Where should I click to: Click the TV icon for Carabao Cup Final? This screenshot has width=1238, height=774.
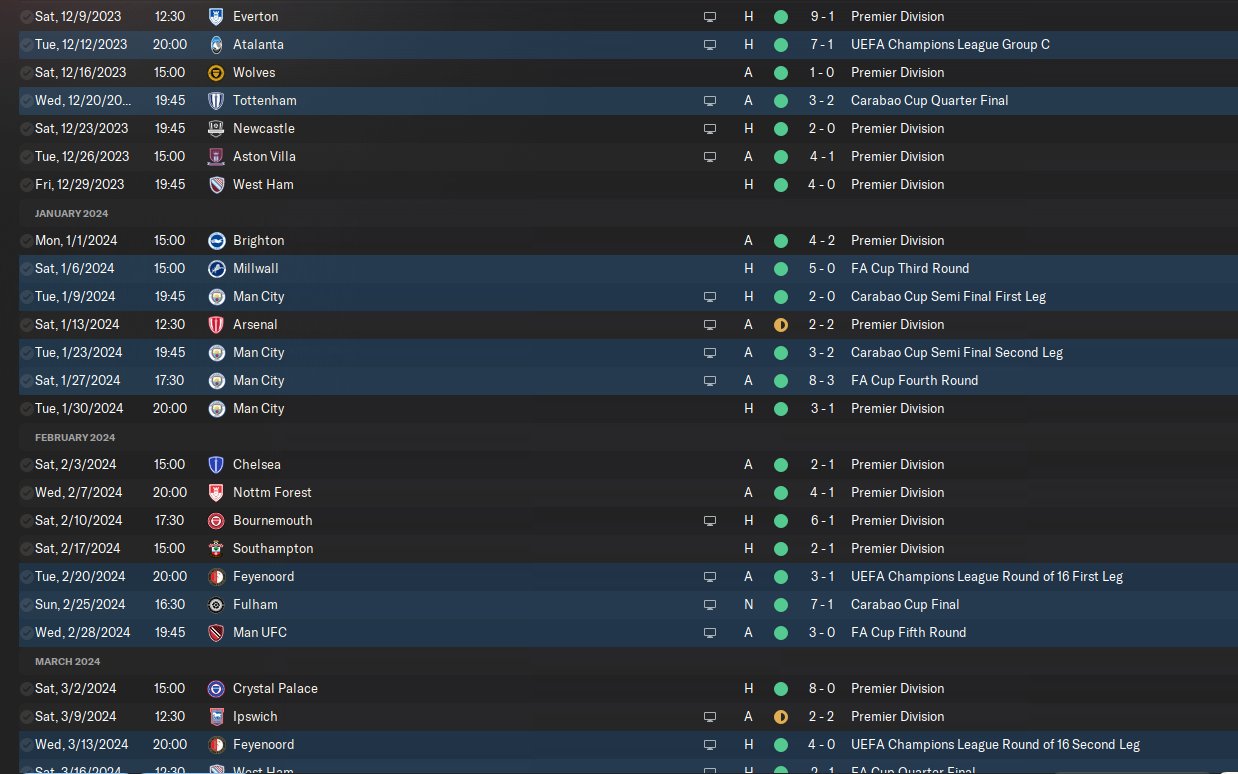coord(710,605)
